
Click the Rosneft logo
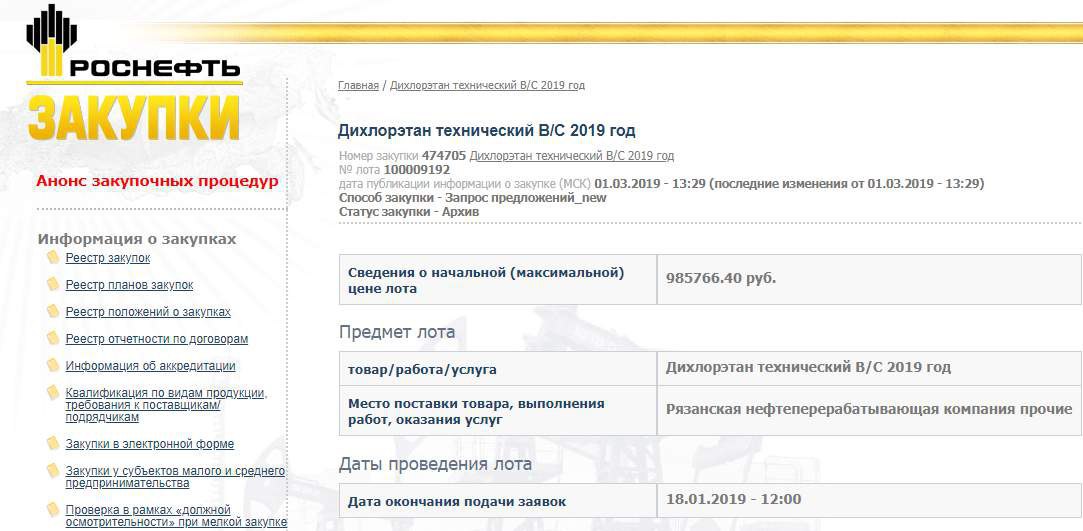[133, 41]
